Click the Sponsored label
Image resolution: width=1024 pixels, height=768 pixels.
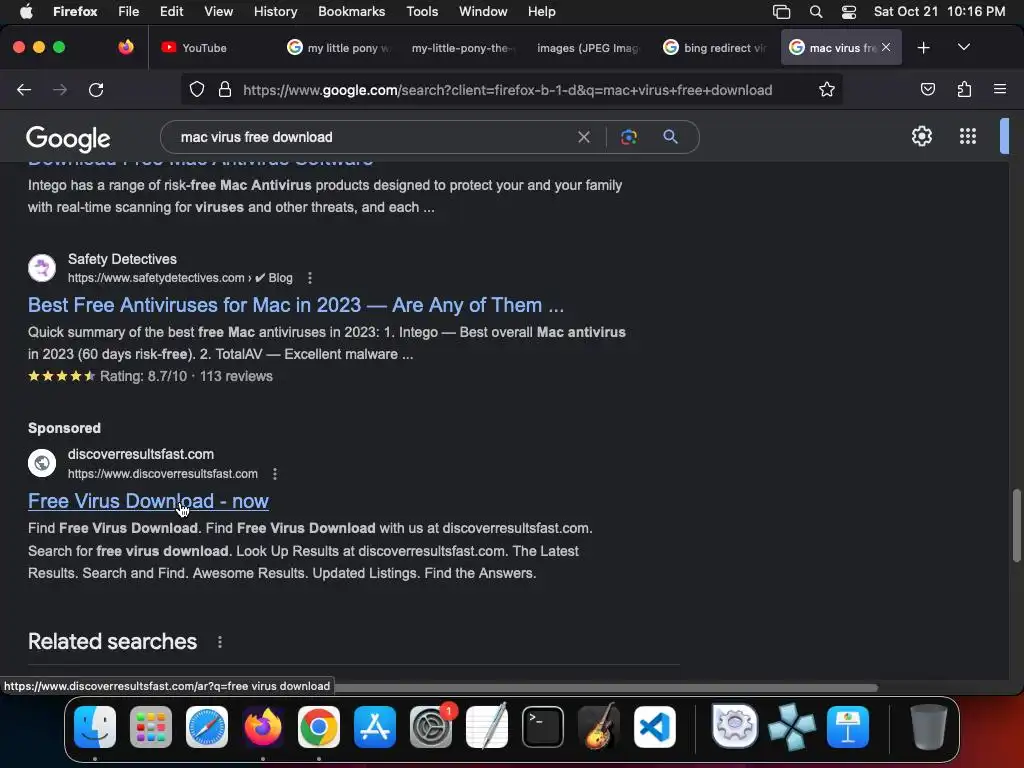[x=64, y=428]
